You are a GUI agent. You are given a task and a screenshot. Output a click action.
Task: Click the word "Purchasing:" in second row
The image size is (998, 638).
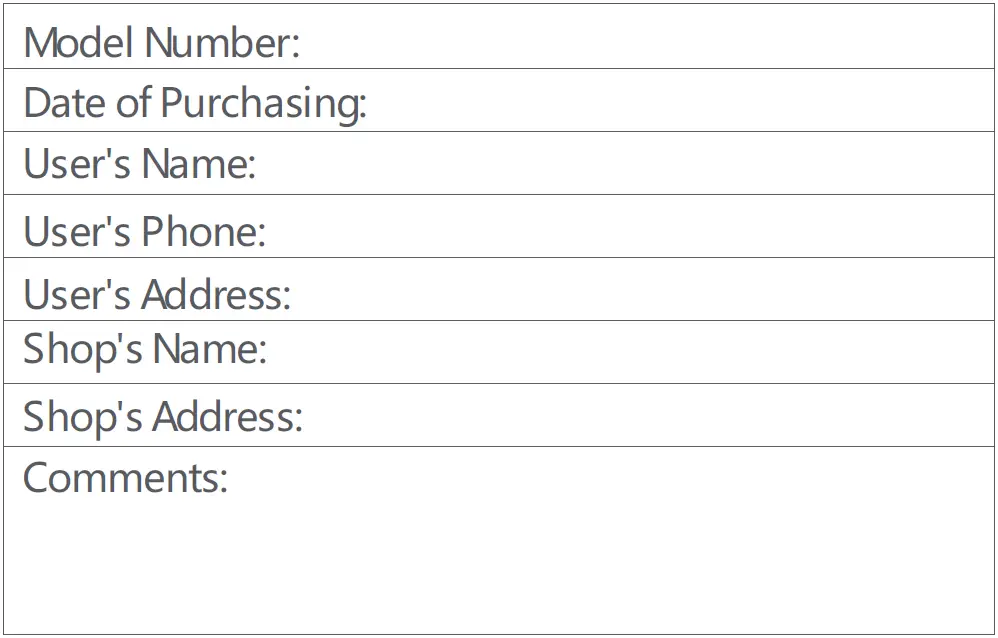tap(263, 103)
